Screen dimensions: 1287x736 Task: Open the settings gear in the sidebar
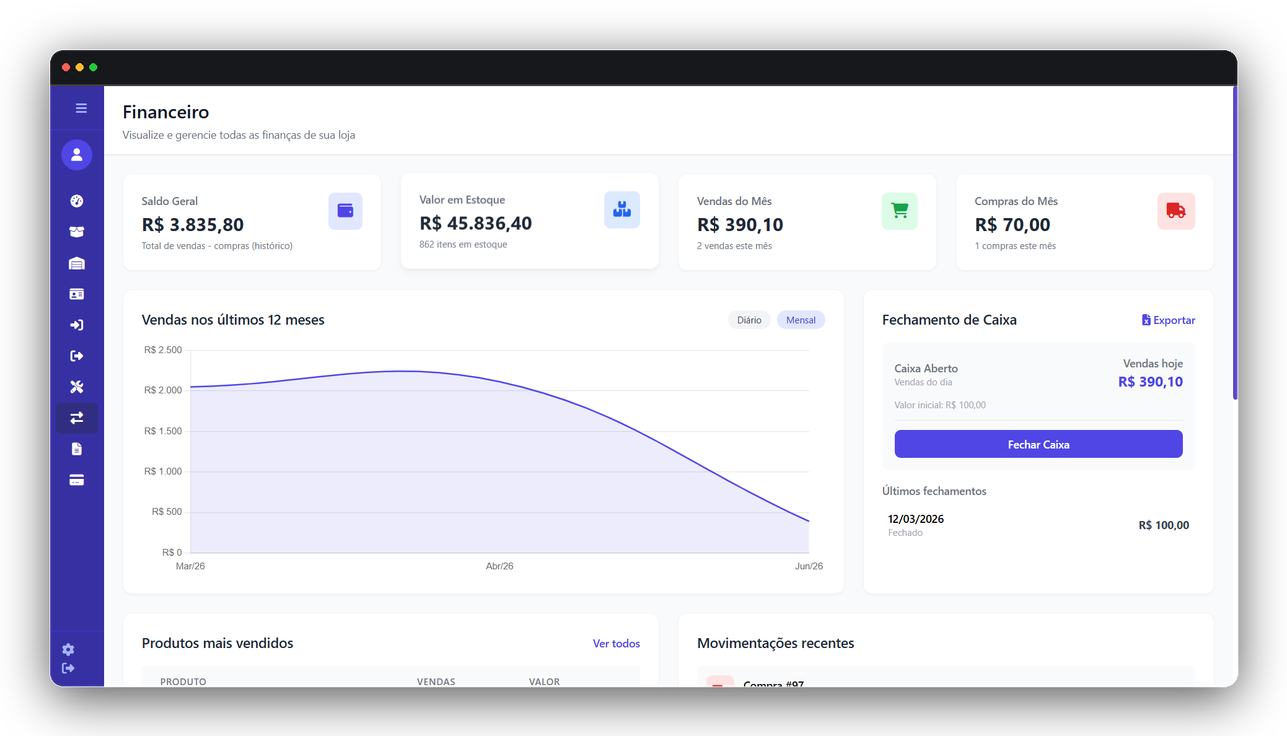point(68,650)
